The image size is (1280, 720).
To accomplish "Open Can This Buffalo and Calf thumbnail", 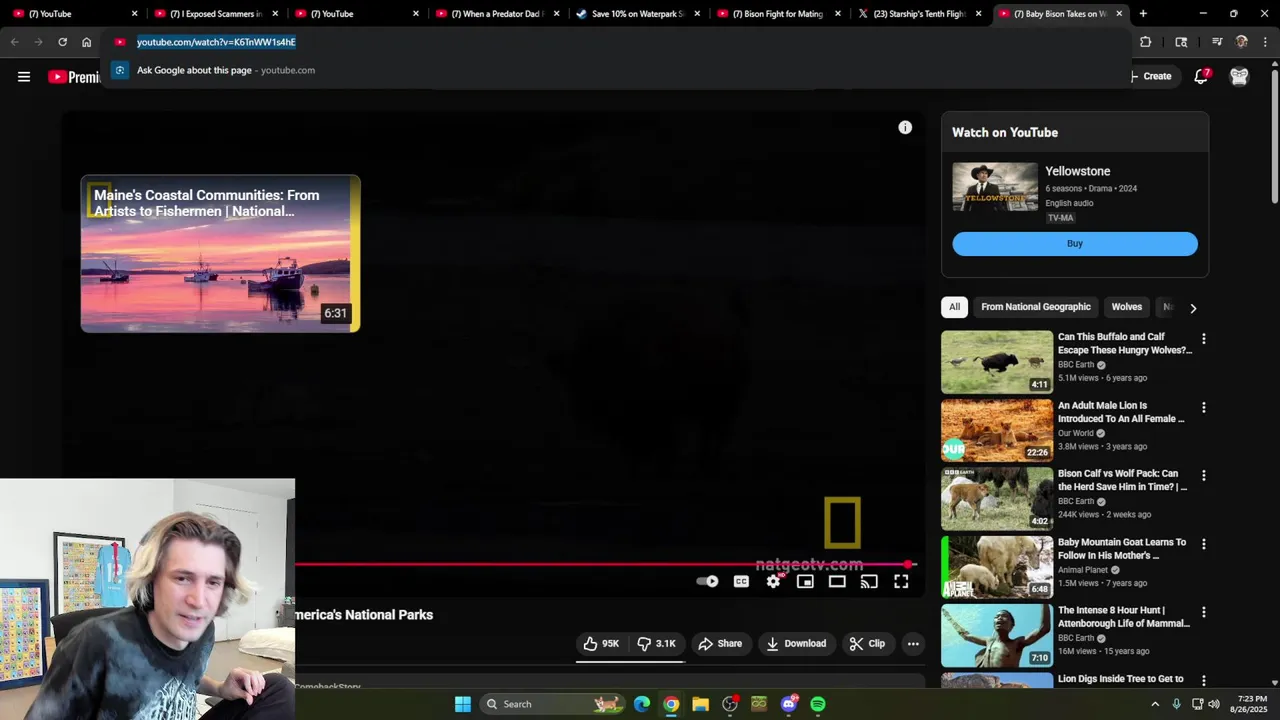I will click(997, 362).
